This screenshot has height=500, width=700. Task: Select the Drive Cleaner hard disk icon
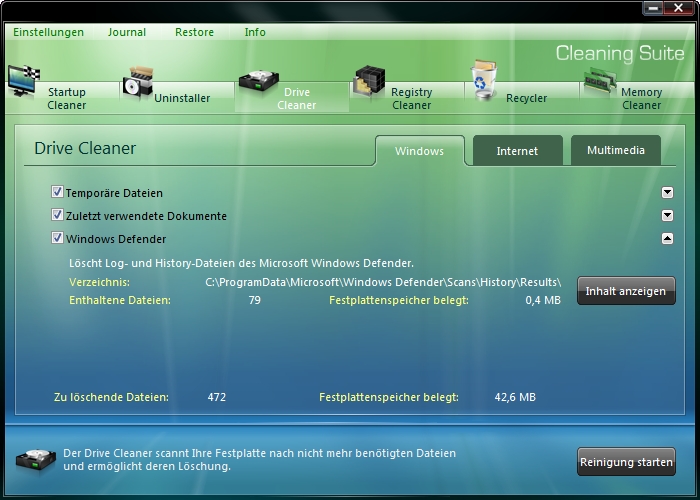pyautogui.click(x=255, y=82)
